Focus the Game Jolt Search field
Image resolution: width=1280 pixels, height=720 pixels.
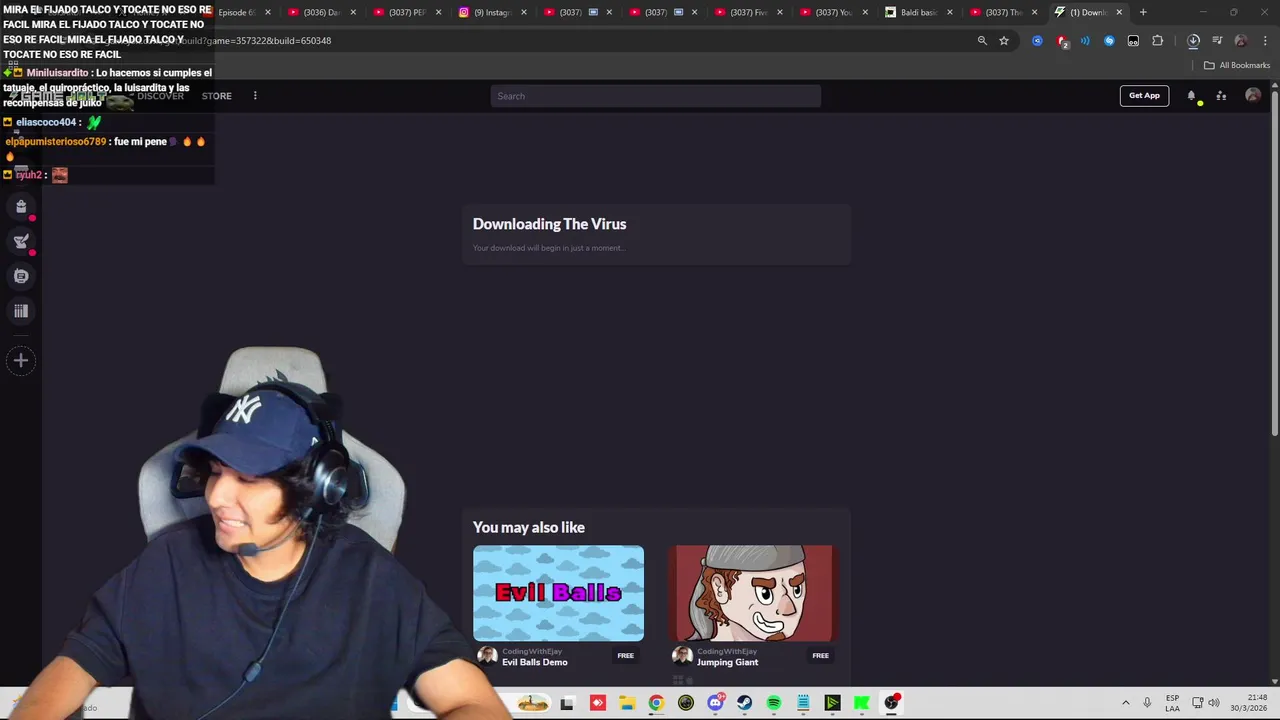pos(655,96)
